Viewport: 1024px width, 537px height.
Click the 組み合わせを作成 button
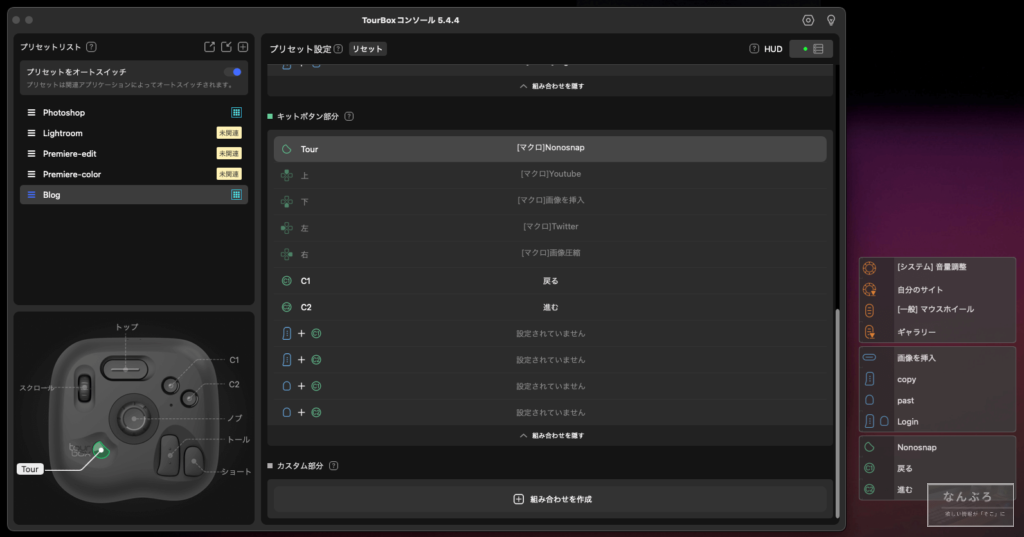551,499
